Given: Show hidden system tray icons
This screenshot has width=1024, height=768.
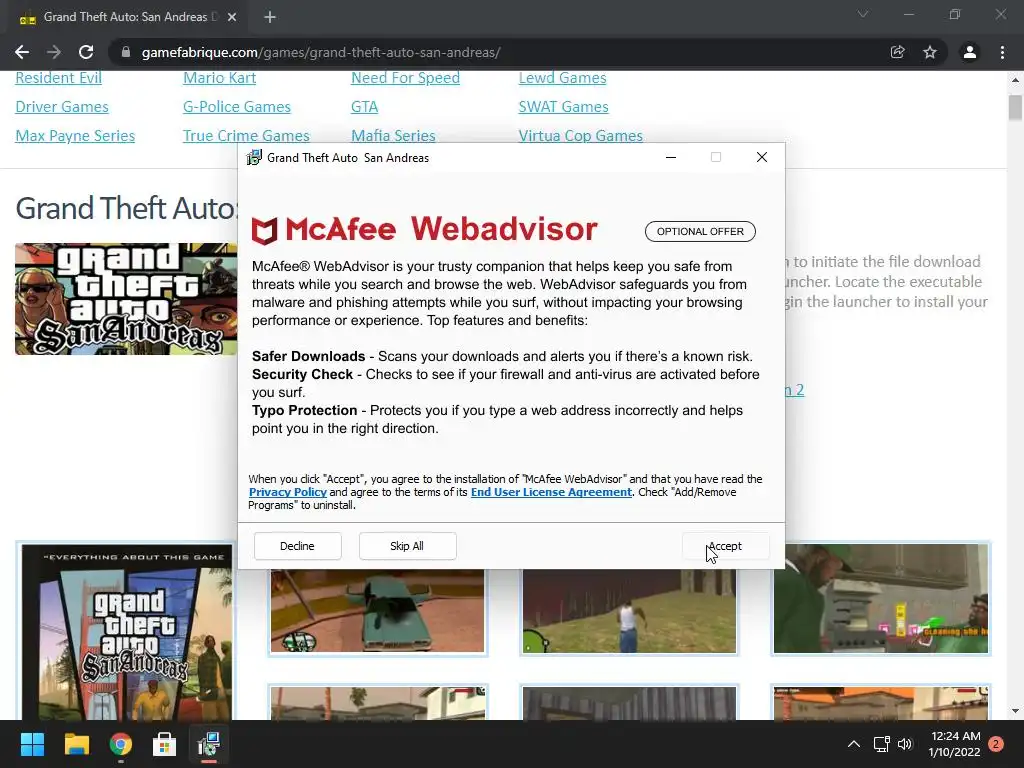Looking at the screenshot, I should [854, 744].
